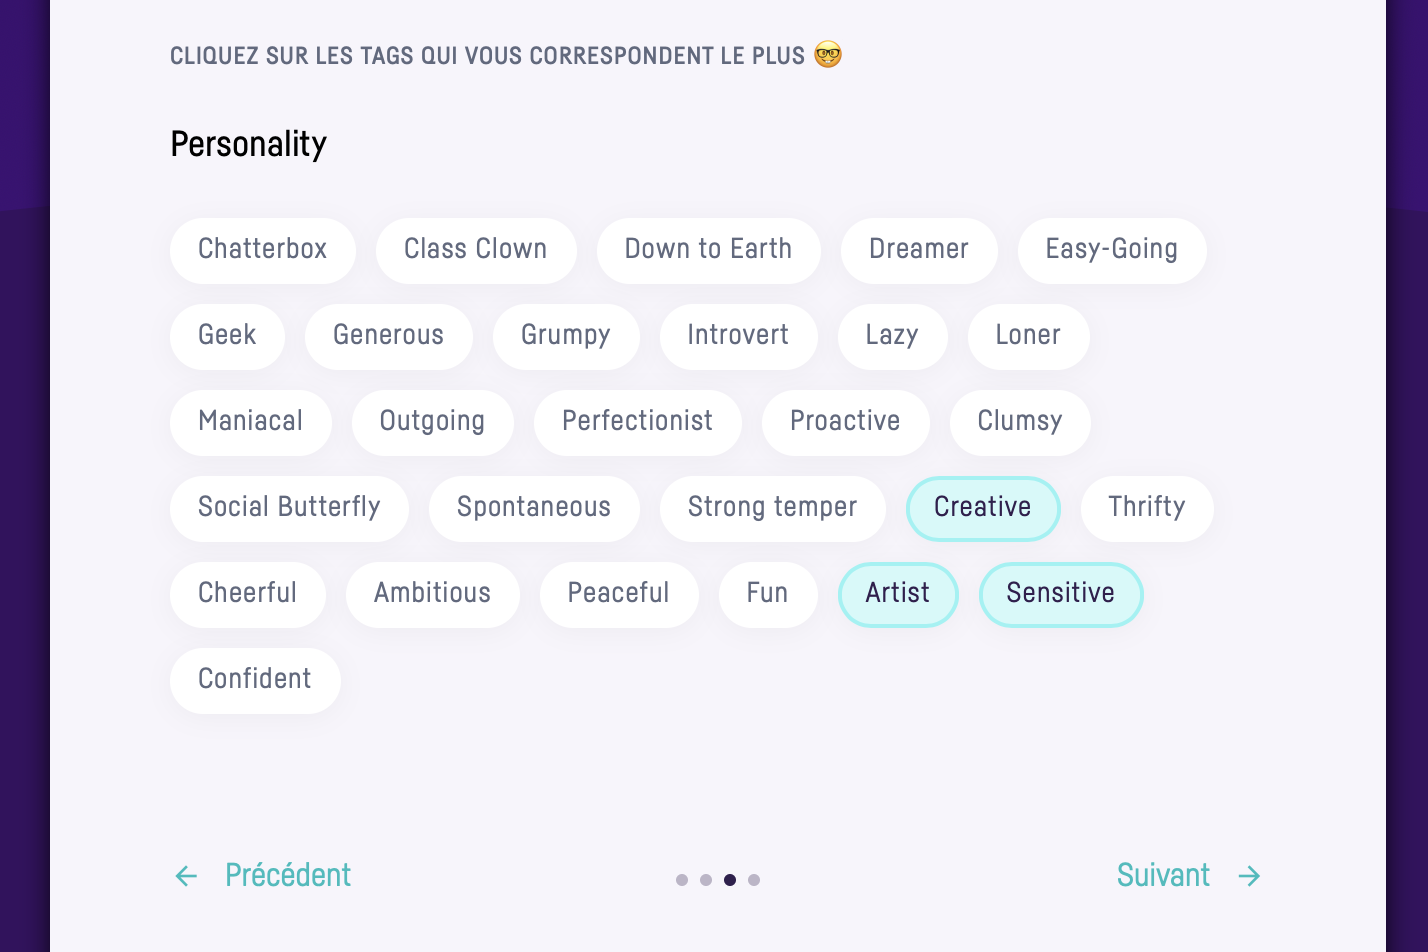Jump to the first pagination dot
1428x952 pixels.
click(682, 880)
